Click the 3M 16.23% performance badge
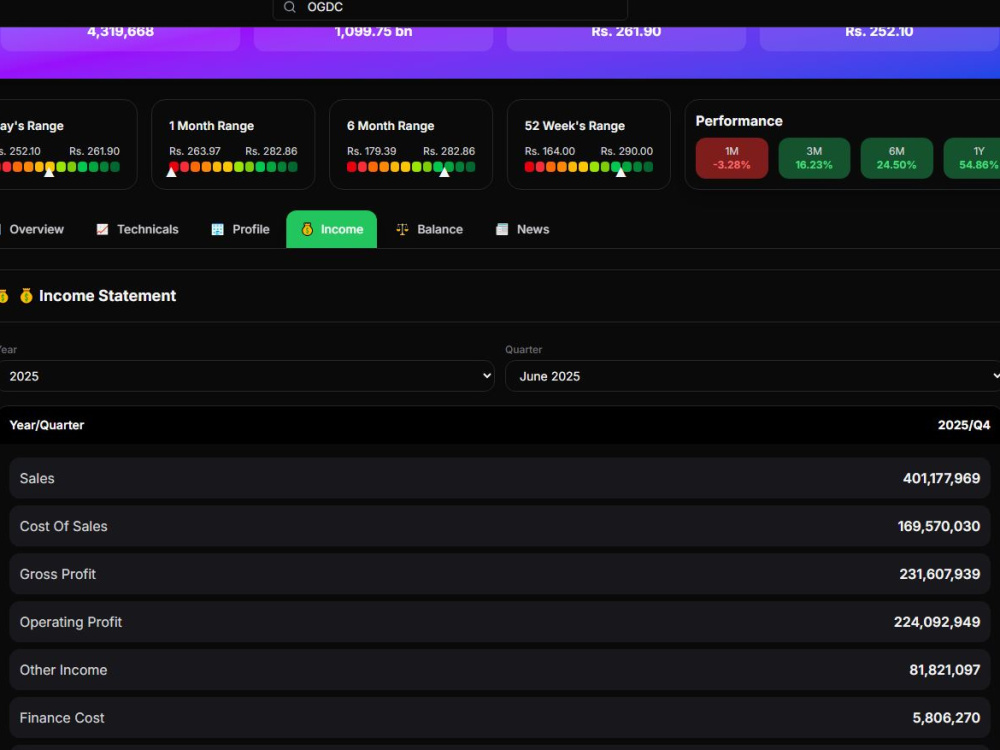This screenshot has height=750, width=1000. (x=814, y=158)
